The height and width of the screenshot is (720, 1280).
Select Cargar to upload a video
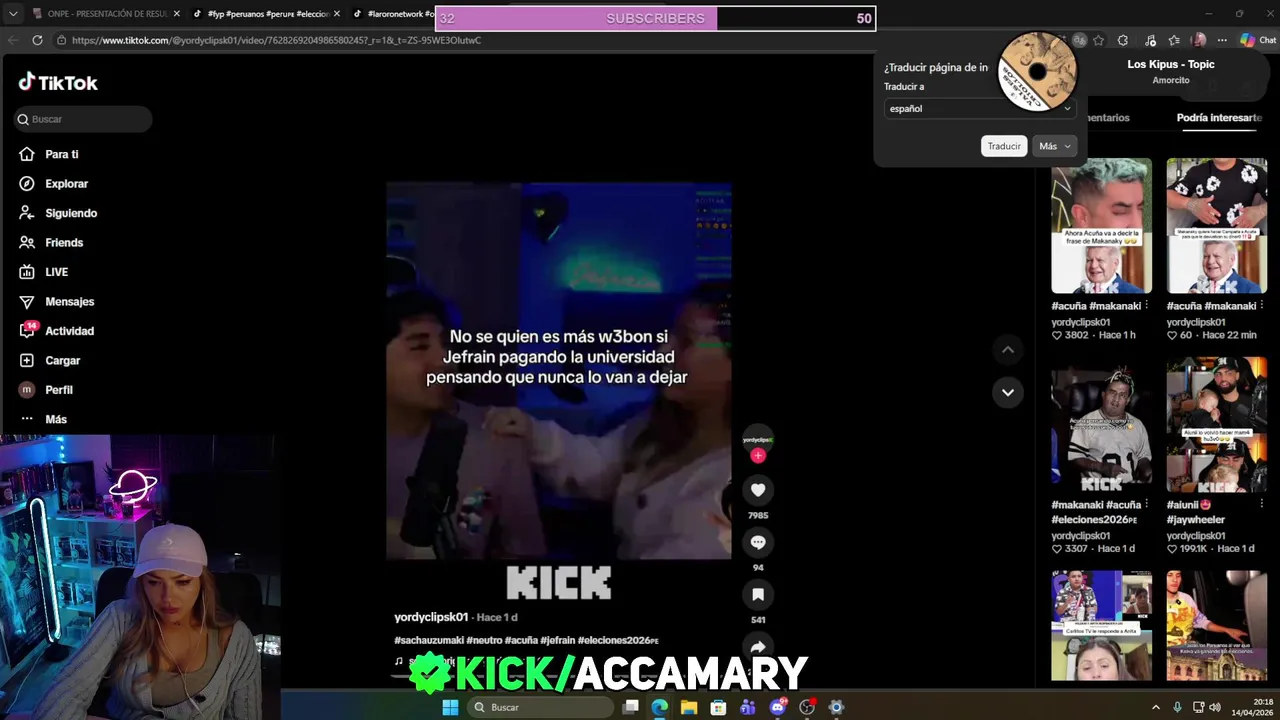tap(49, 360)
